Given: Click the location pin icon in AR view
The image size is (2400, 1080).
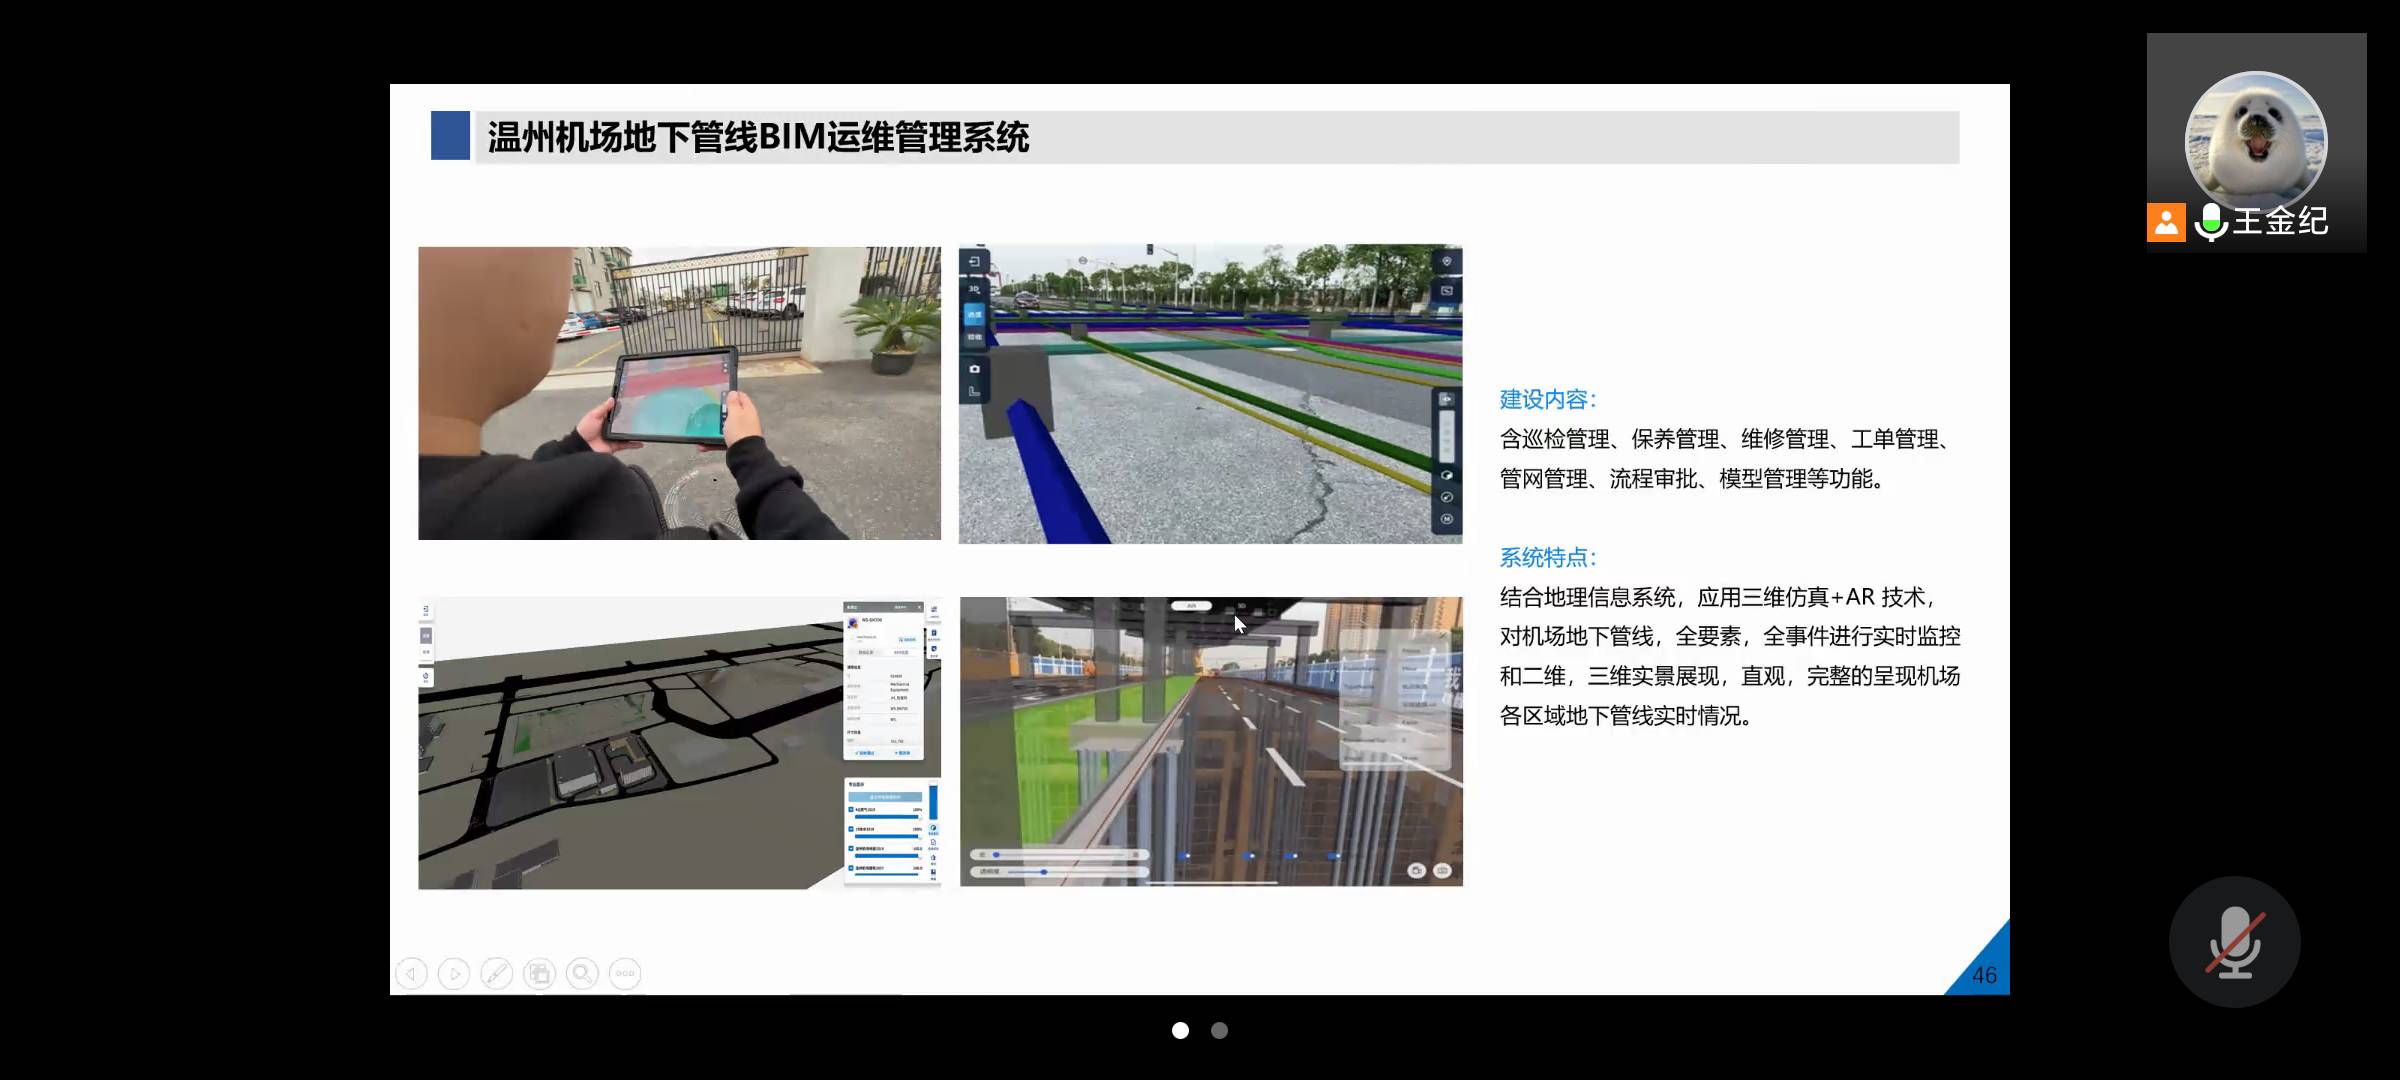Looking at the screenshot, I should [x=1446, y=262].
